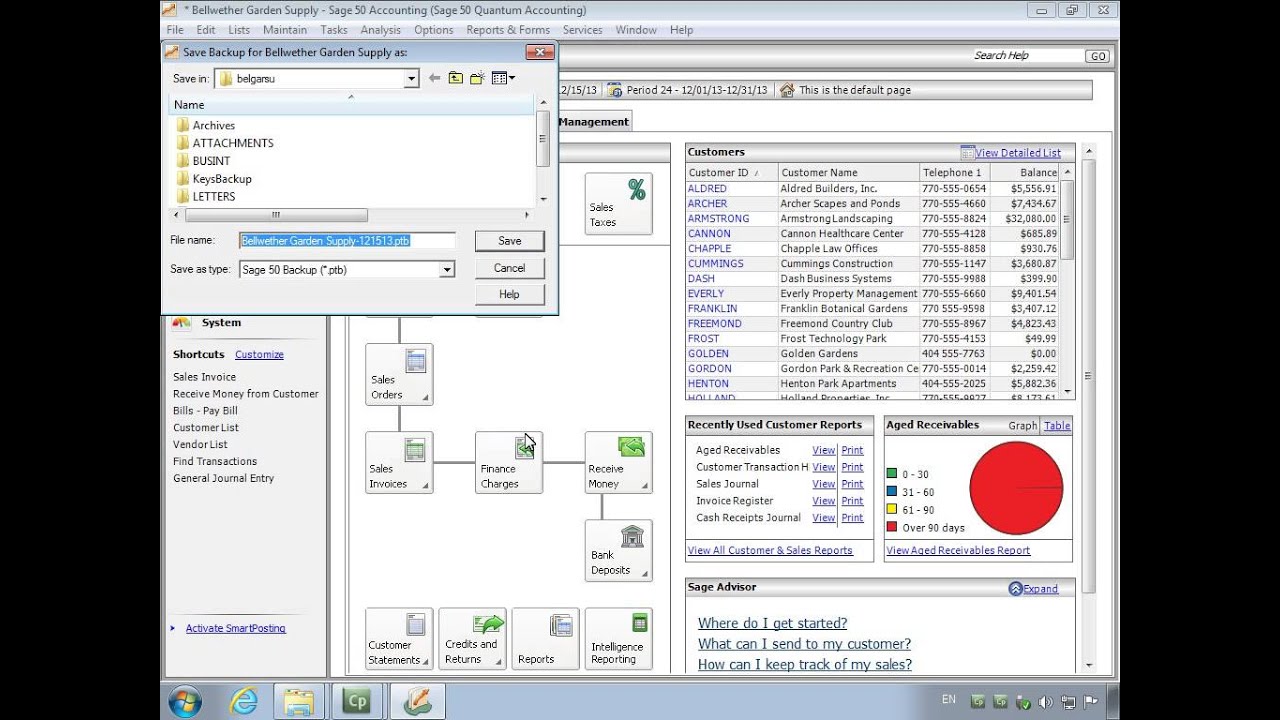Click the Cancel button in backup dialog

[x=509, y=268]
